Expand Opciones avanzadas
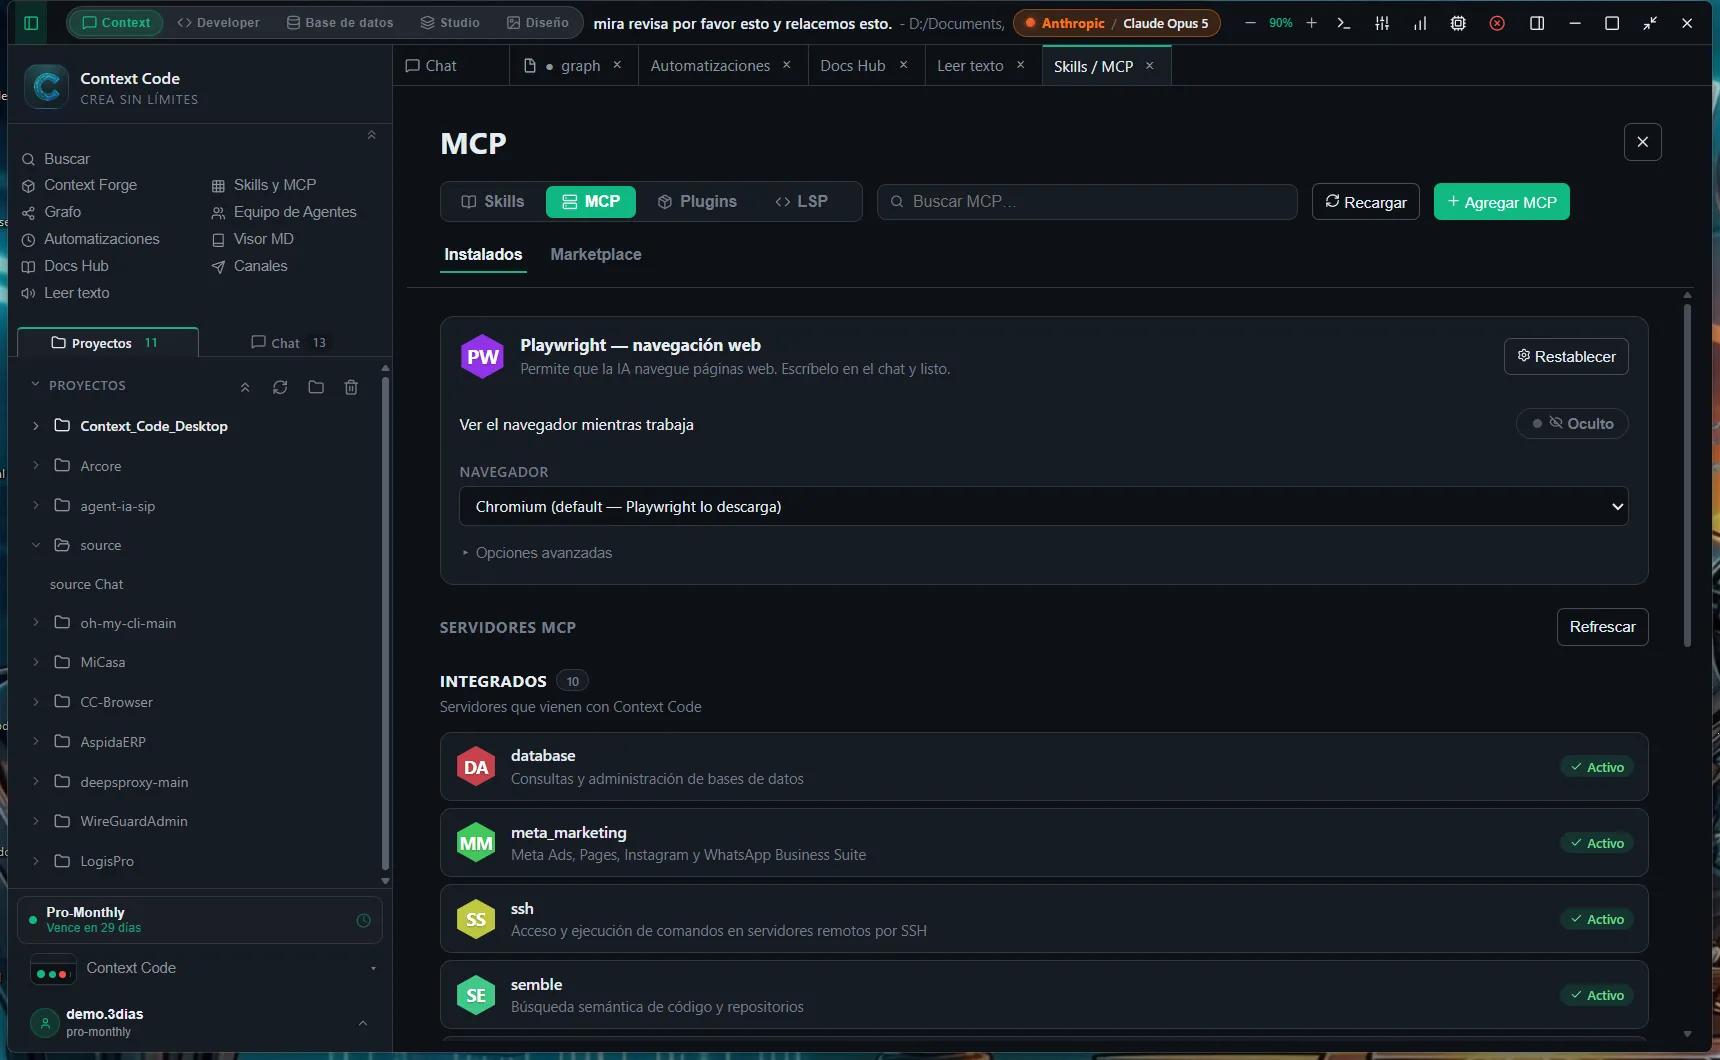Screen dimensions: 1720x1060 pyautogui.click(x=537, y=553)
